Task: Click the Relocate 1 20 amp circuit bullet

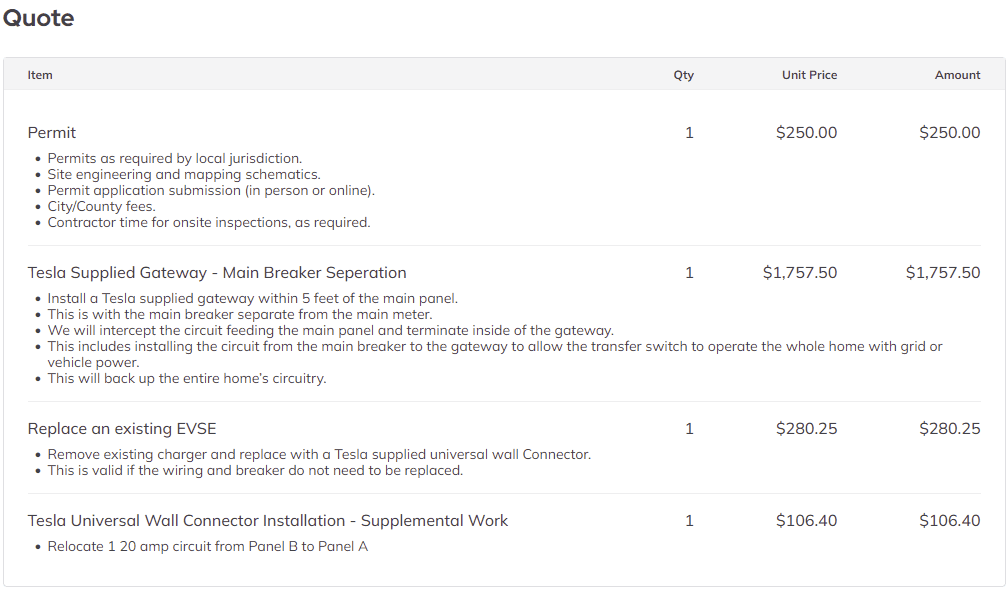Action: tap(208, 547)
